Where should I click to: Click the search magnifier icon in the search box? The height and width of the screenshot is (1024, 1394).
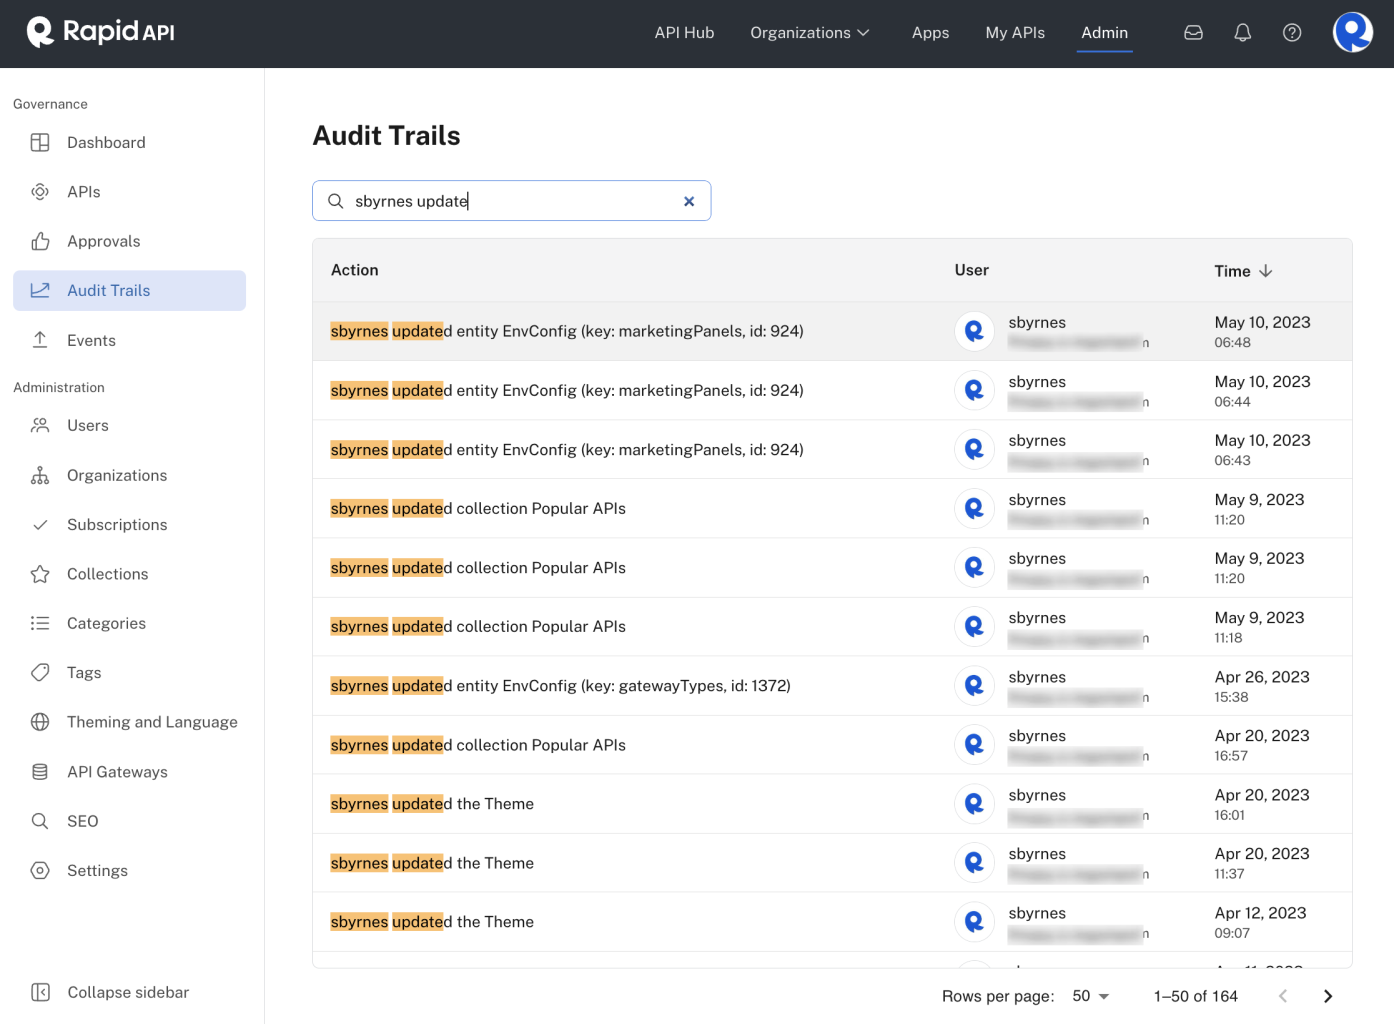[336, 201]
